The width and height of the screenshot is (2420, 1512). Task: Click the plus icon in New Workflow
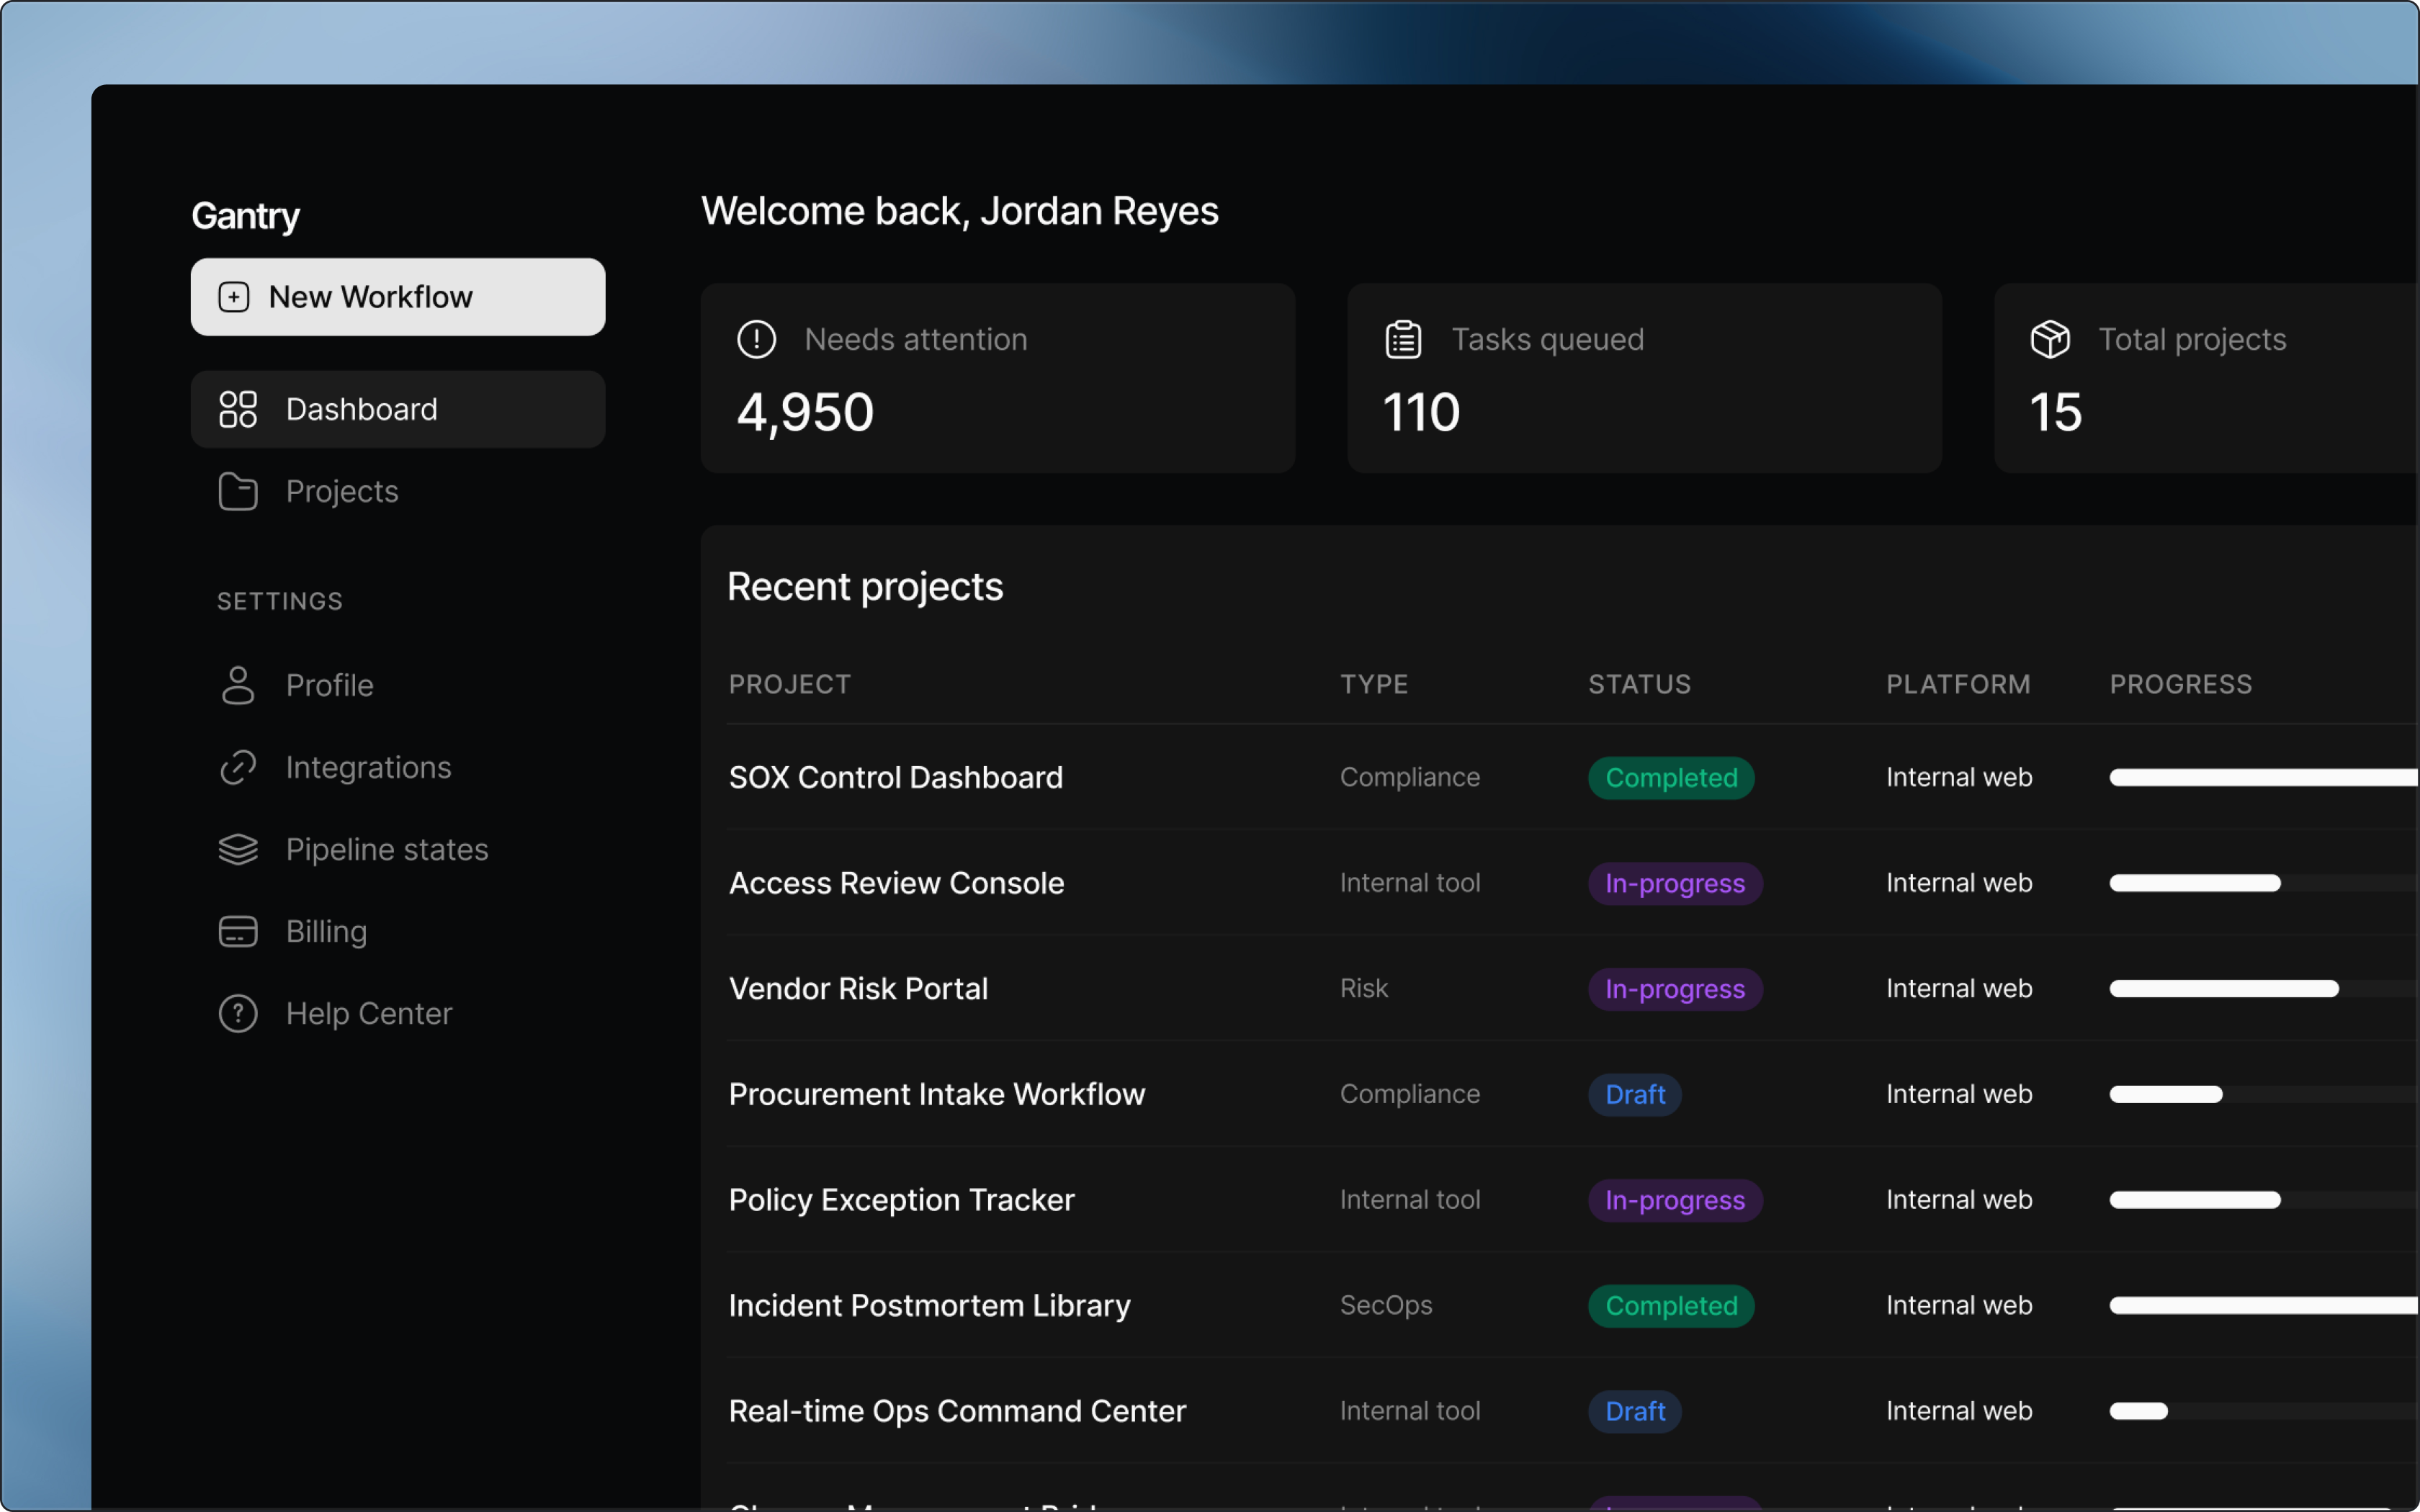pyautogui.click(x=234, y=297)
